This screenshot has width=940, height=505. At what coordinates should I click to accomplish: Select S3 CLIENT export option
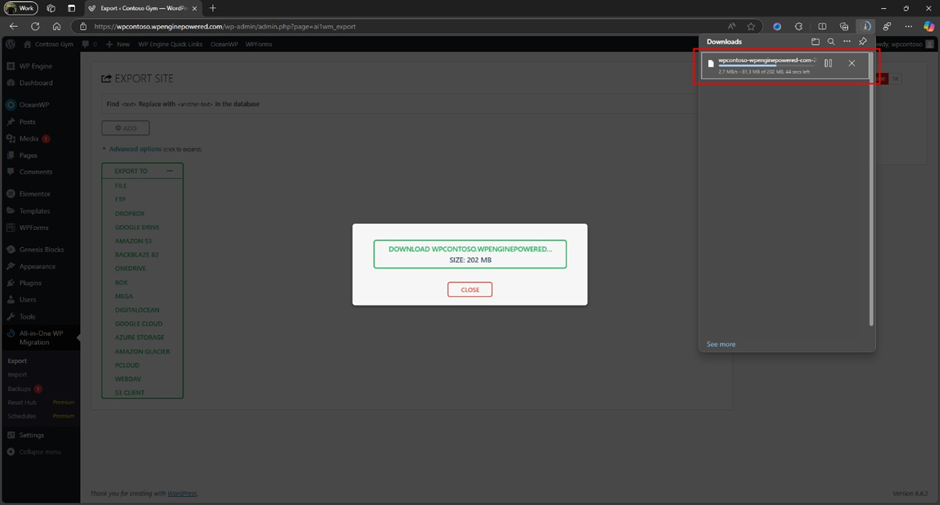pyautogui.click(x=129, y=392)
